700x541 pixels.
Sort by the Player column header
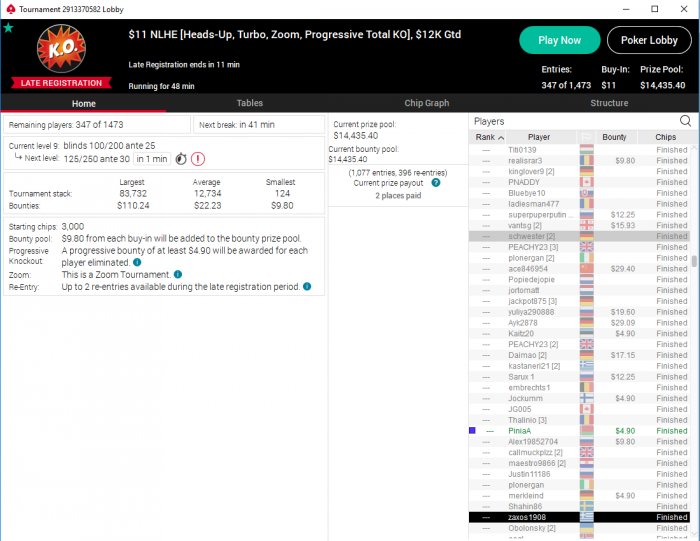pyautogui.click(x=539, y=137)
